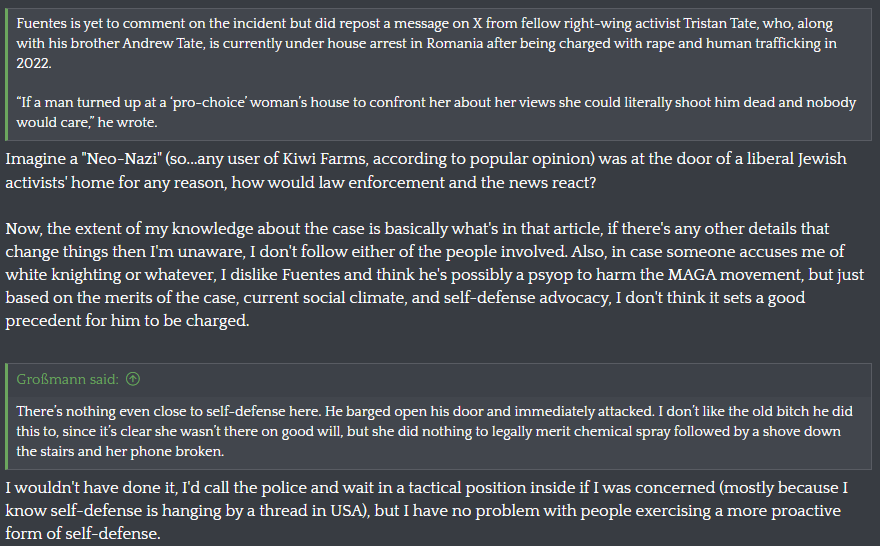Click the up-arrow icon beside Großmann said

tap(133, 379)
